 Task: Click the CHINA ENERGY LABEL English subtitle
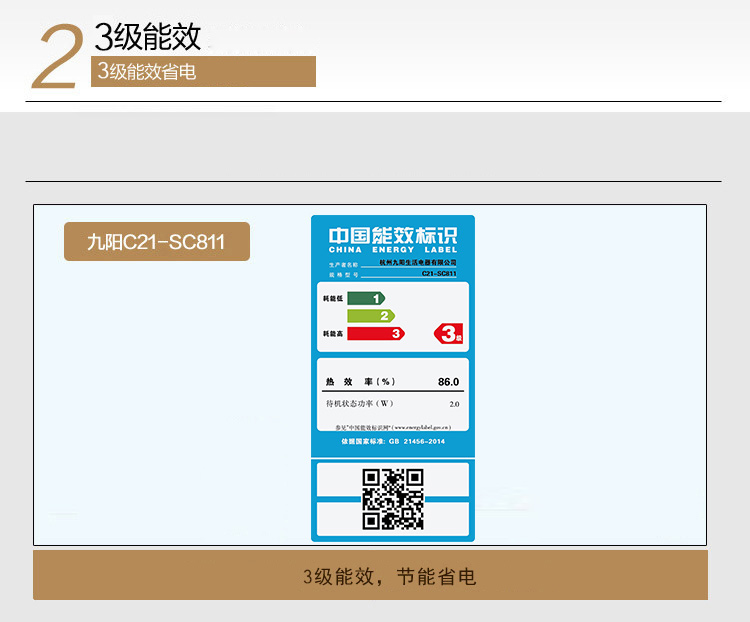[393, 250]
